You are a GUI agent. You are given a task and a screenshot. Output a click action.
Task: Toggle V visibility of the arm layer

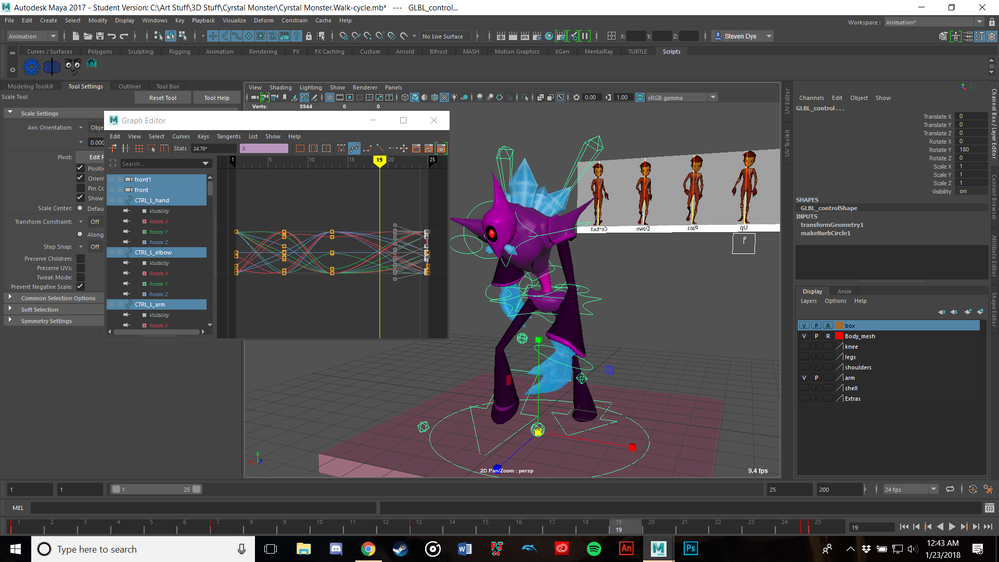pyautogui.click(x=804, y=378)
